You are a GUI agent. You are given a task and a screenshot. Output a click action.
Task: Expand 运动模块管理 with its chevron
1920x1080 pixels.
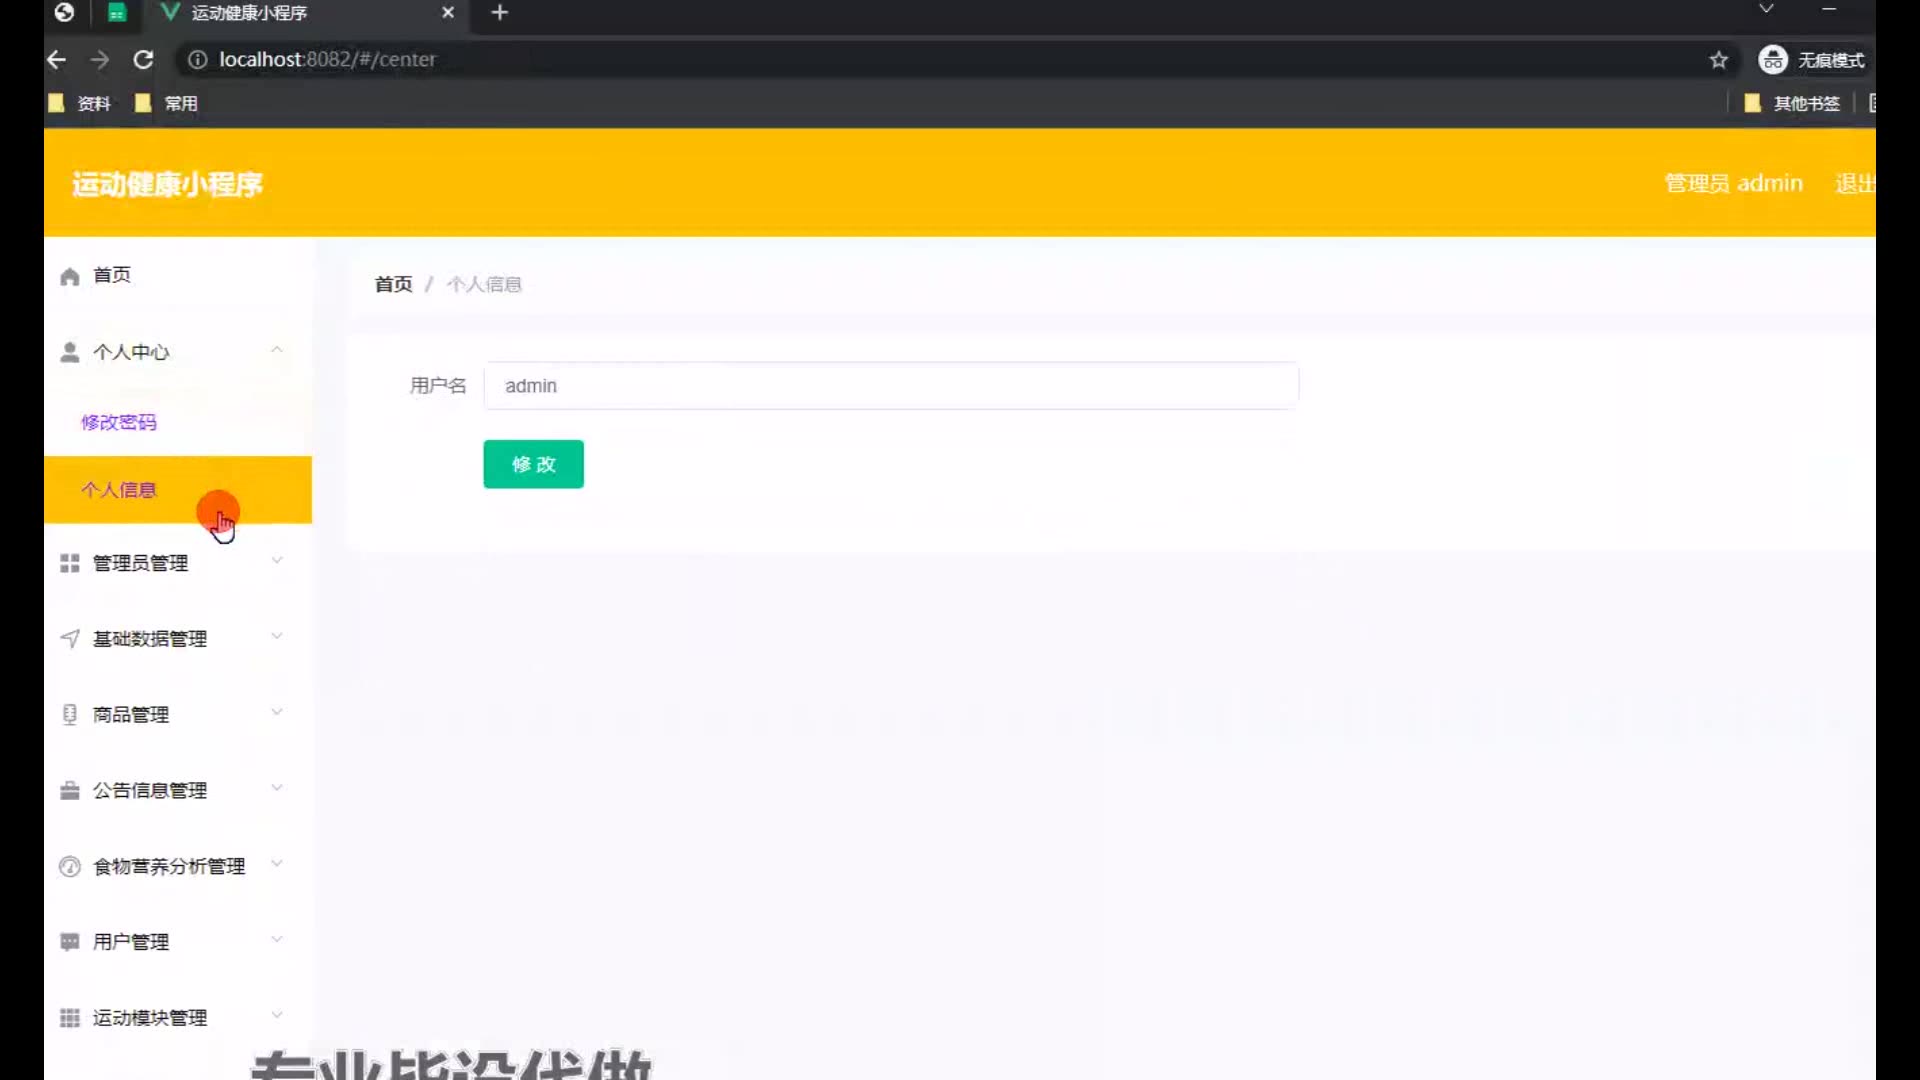point(277,1016)
